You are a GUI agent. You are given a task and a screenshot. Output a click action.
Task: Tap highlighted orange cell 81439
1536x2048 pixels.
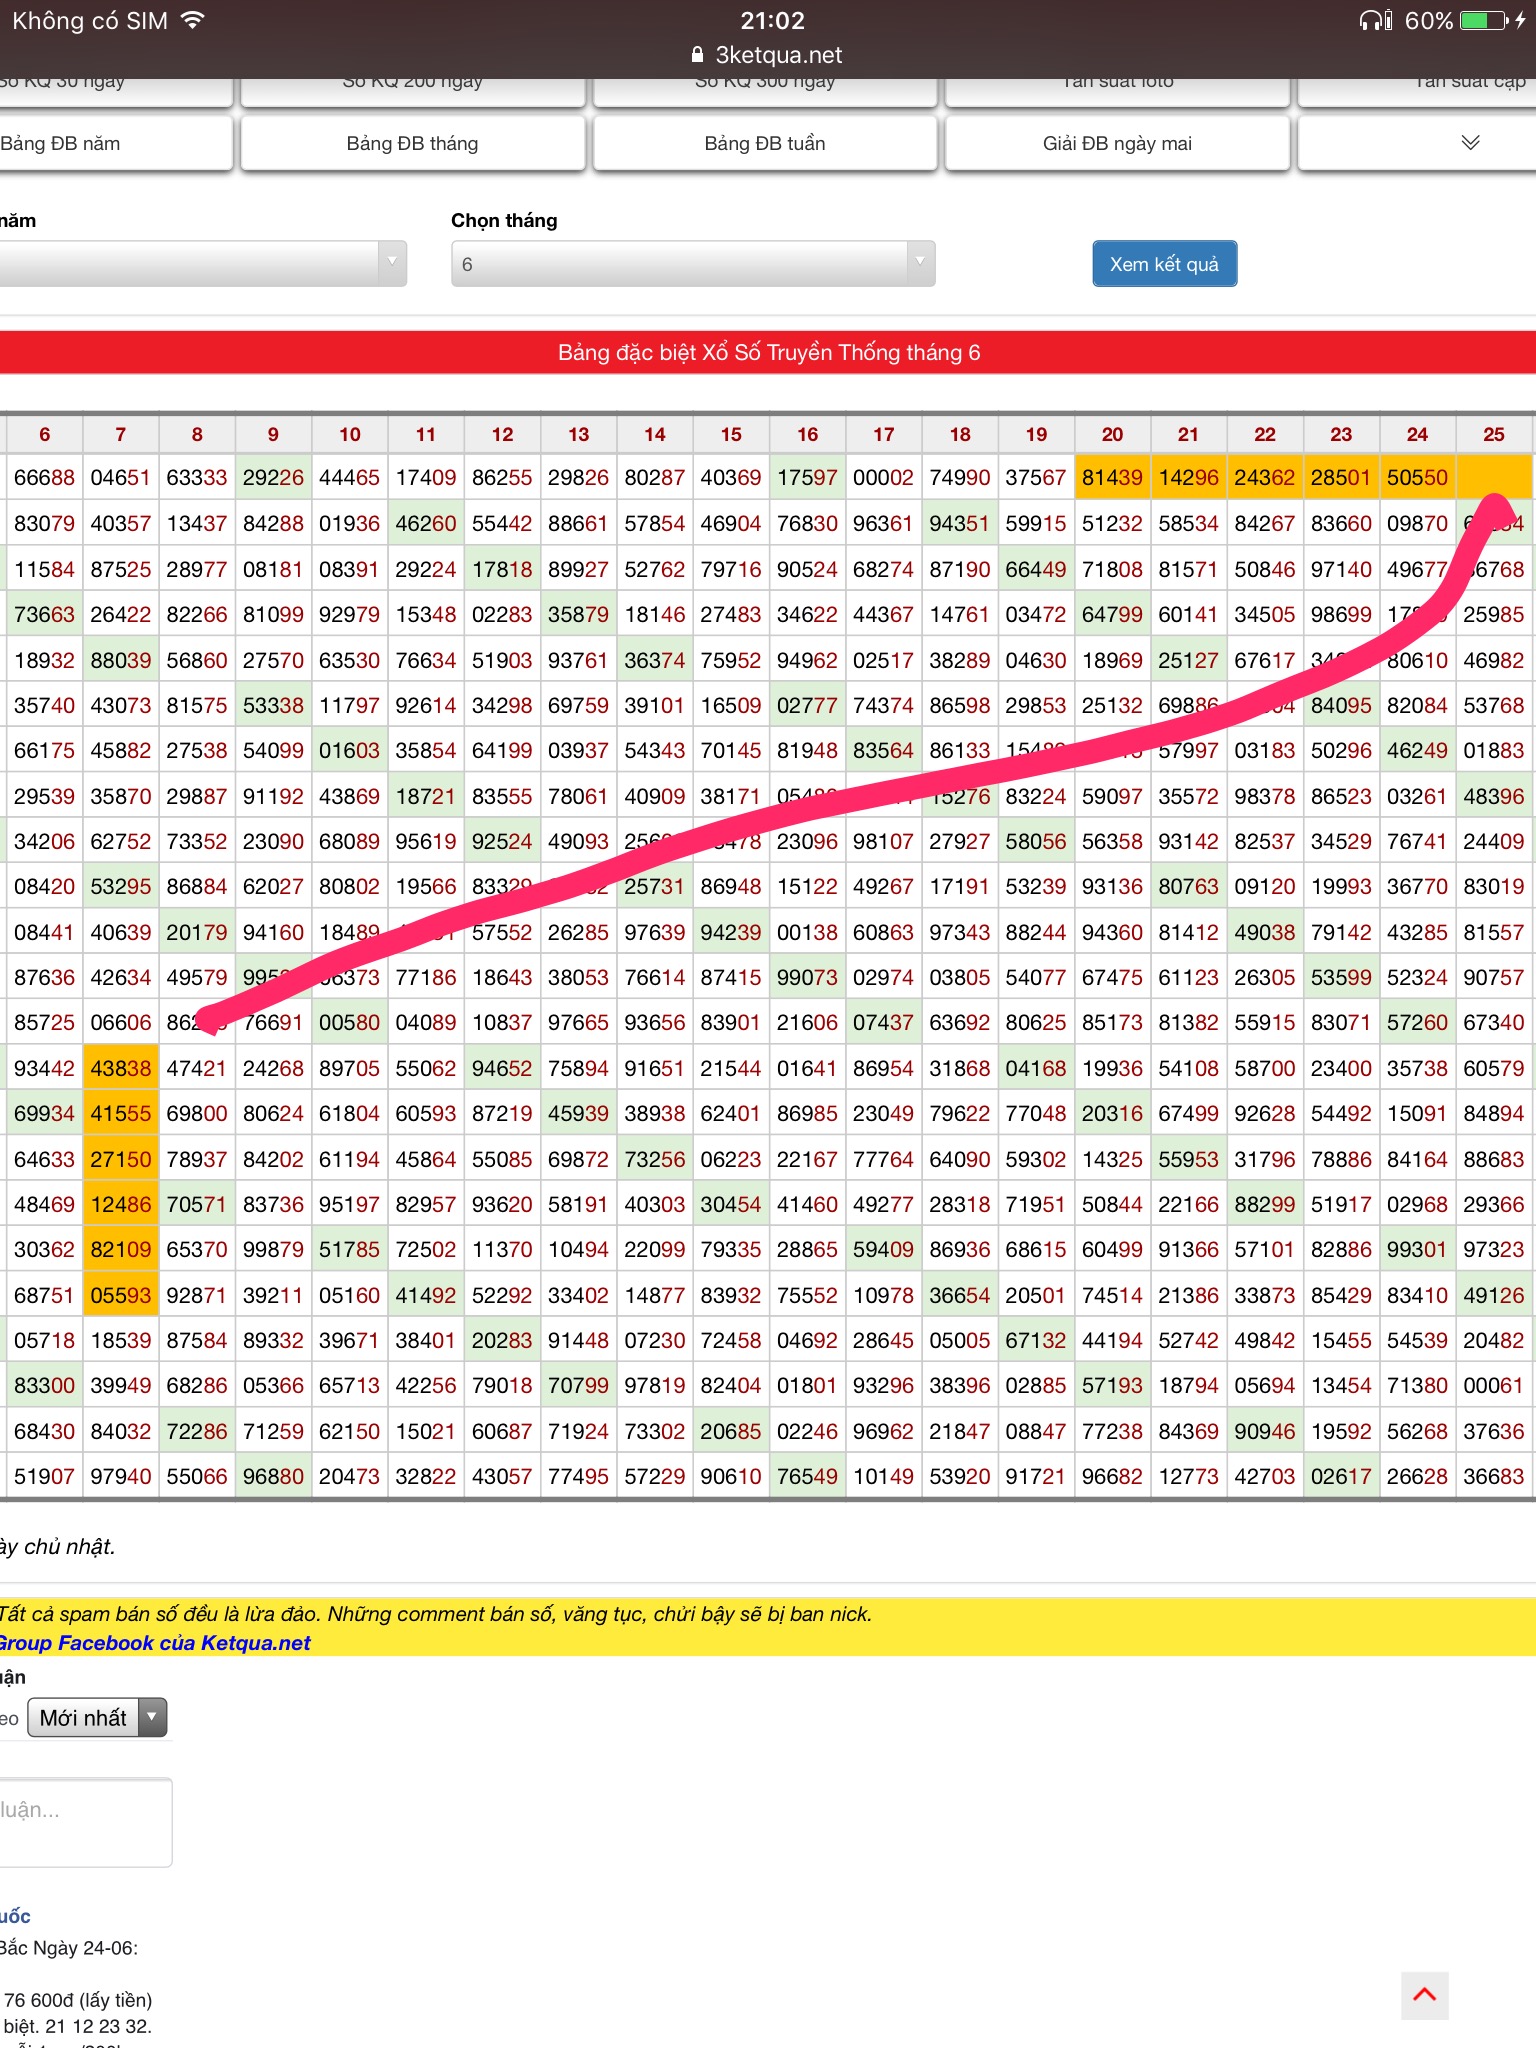pyautogui.click(x=1112, y=478)
